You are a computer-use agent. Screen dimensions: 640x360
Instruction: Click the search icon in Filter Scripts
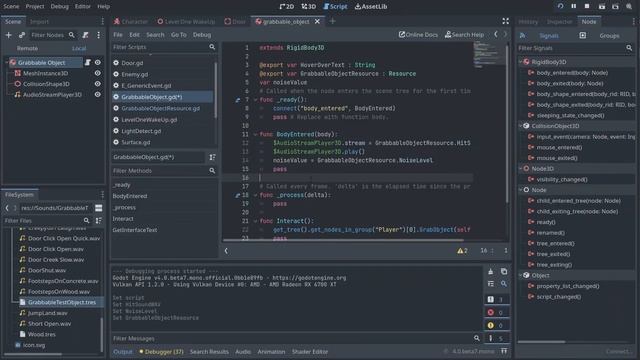click(212, 47)
